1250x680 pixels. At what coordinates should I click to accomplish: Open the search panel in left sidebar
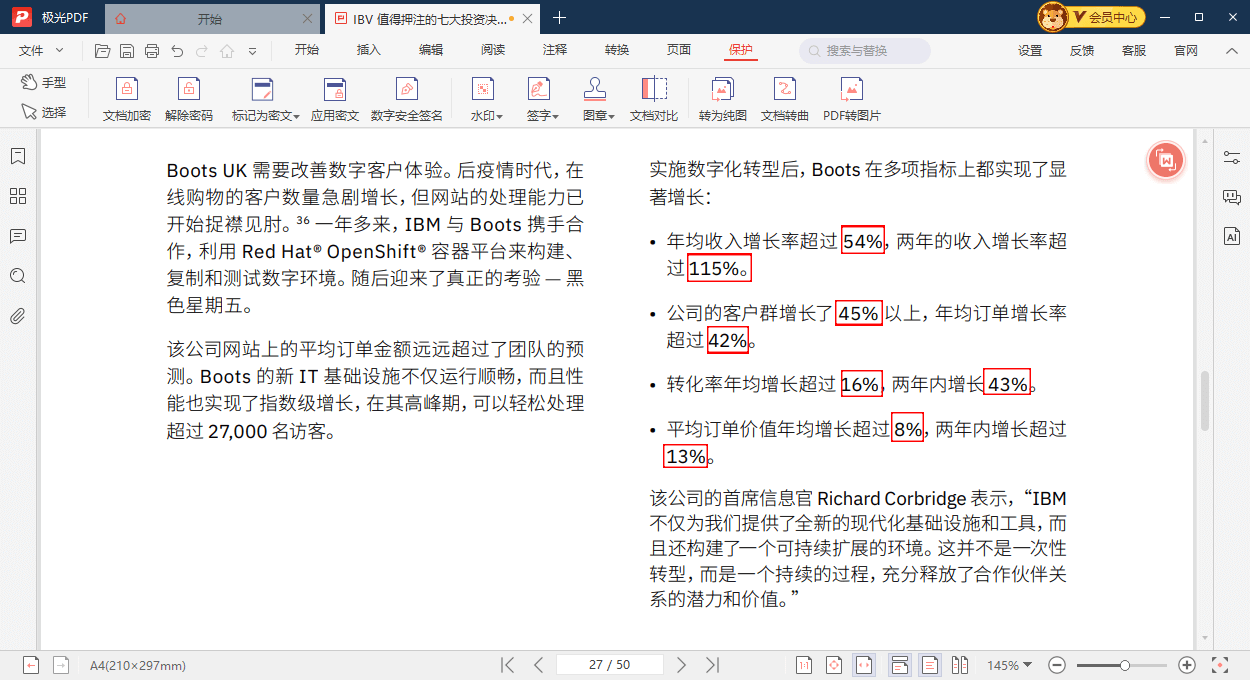(x=18, y=276)
